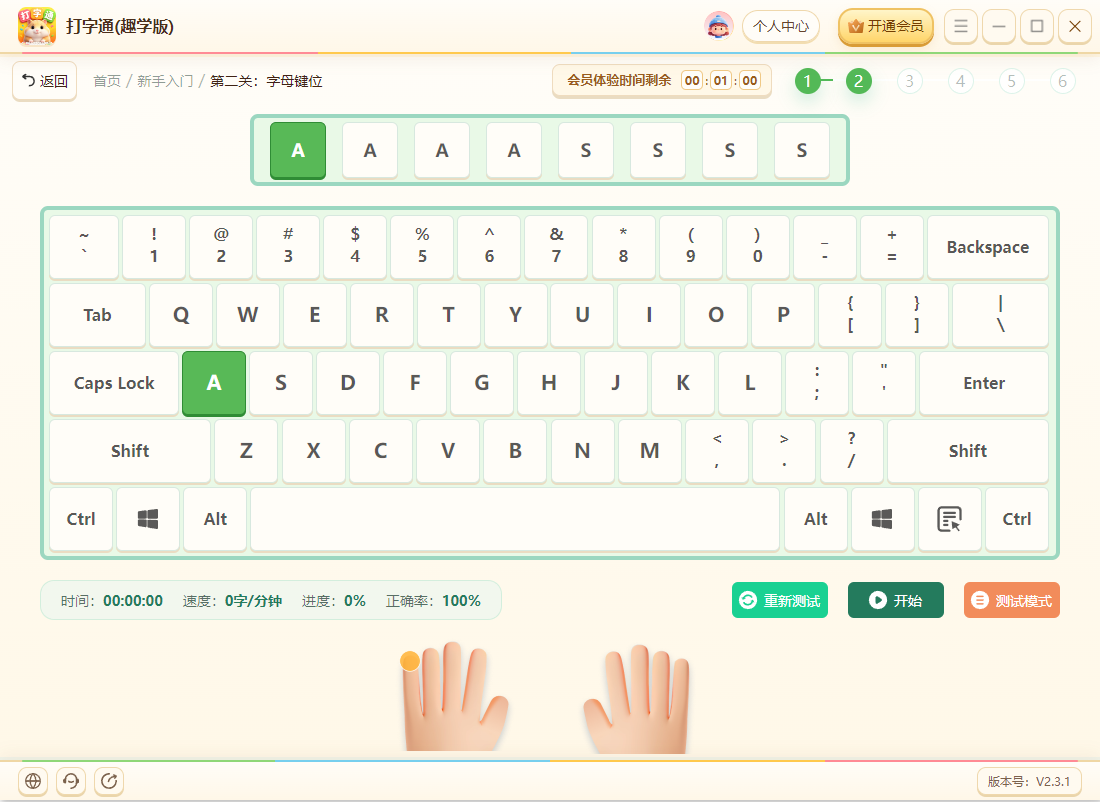Click the orange dot on the left pinky finger
The image size is (1100, 802).
click(410, 660)
